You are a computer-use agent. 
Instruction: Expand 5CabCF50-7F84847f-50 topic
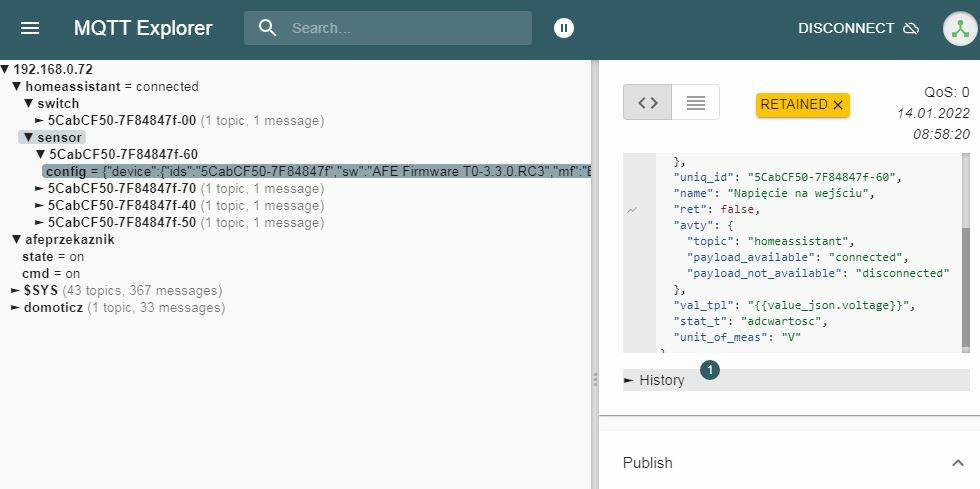point(40,222)
